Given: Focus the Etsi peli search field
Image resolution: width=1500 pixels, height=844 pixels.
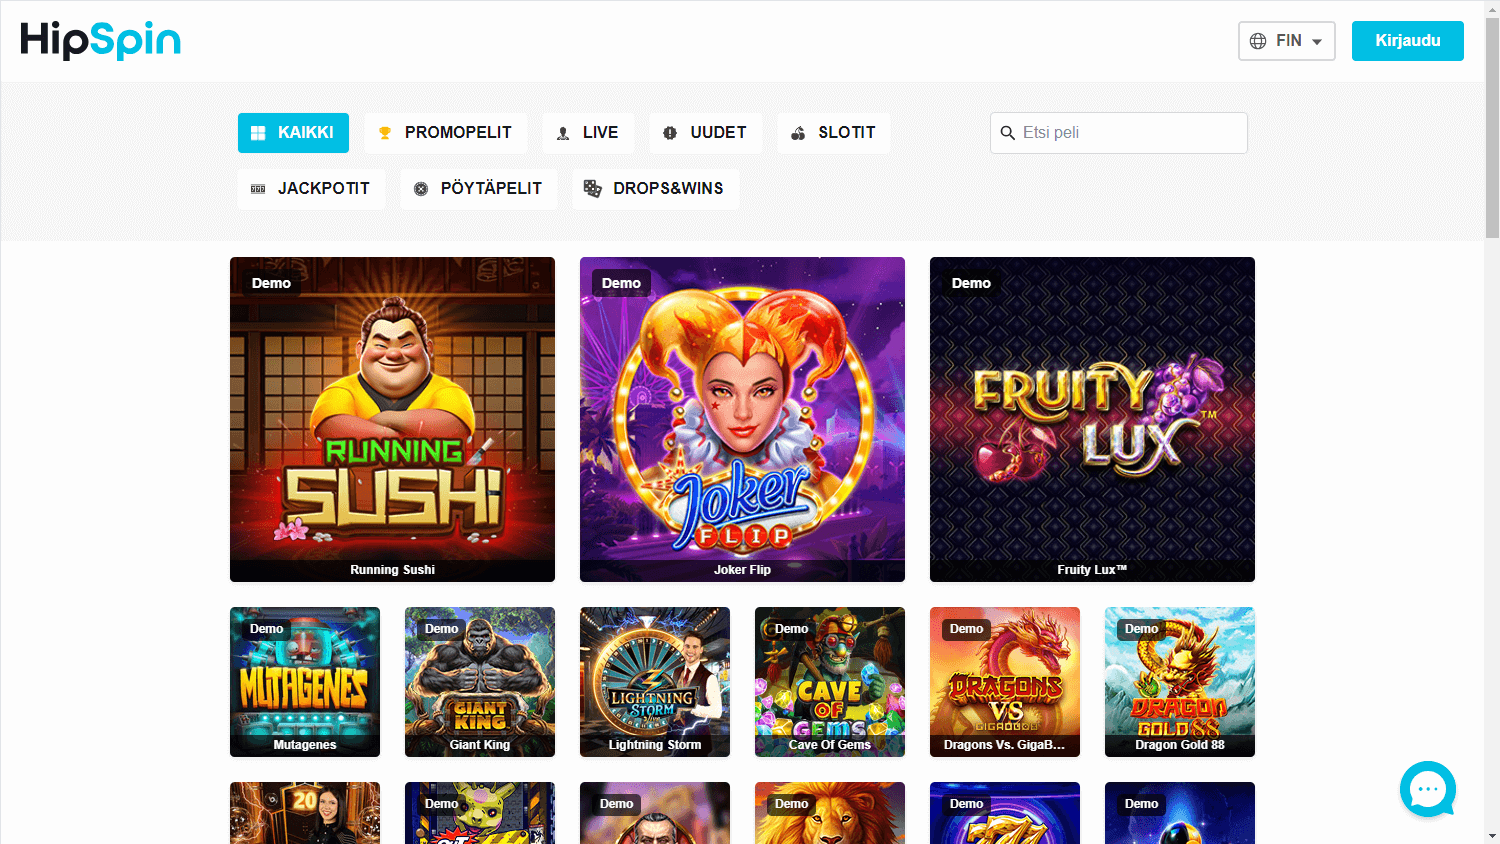Looking at the screenshot, I should (x=1119, y=133).
